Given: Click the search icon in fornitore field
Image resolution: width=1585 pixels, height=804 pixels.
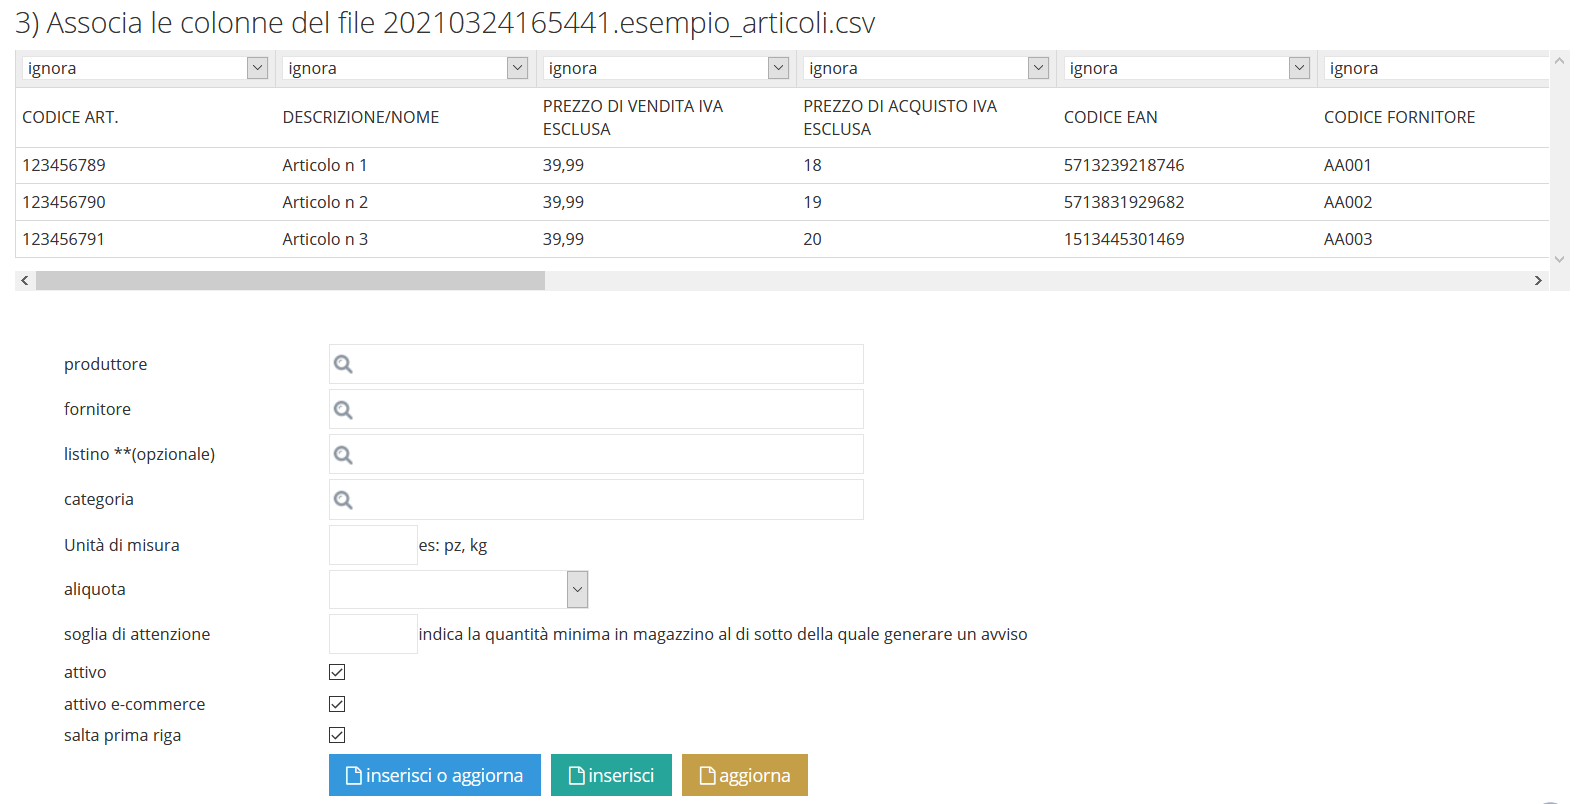Looking at the screenshot, I should 343,410.
